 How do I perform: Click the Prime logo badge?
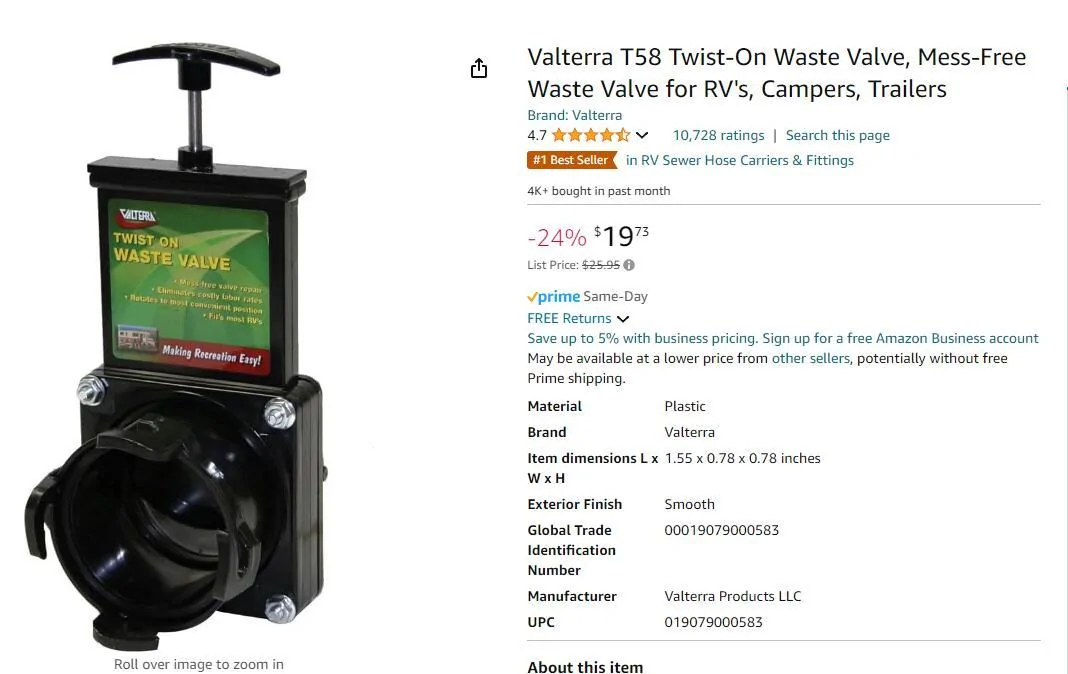[x=554, y=296]
